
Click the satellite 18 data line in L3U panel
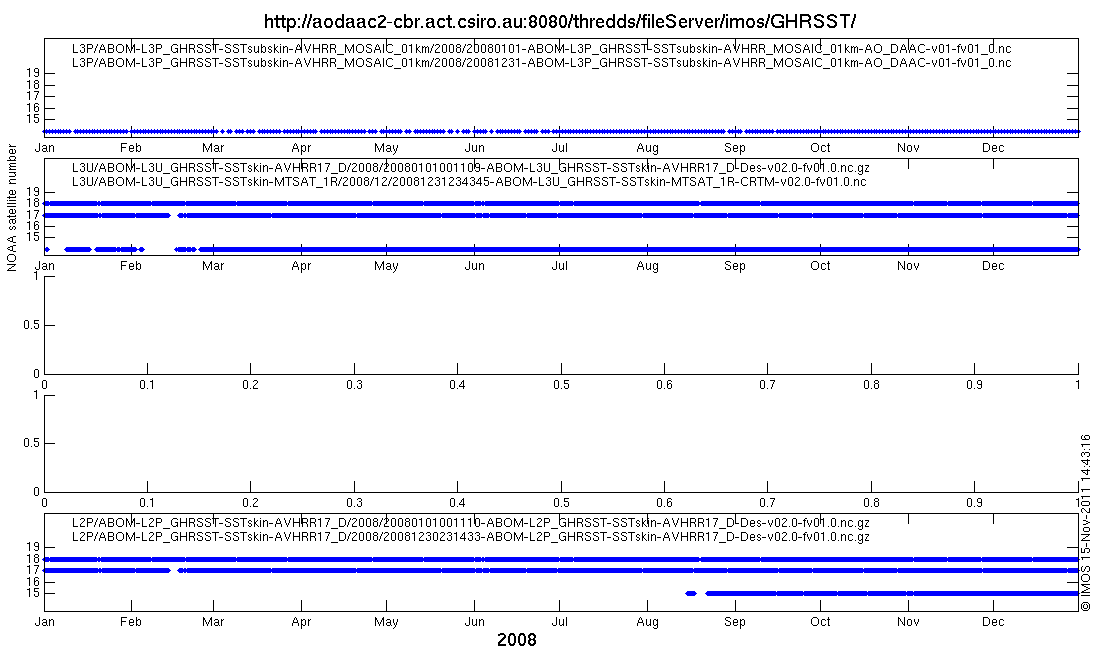point(561,203)
